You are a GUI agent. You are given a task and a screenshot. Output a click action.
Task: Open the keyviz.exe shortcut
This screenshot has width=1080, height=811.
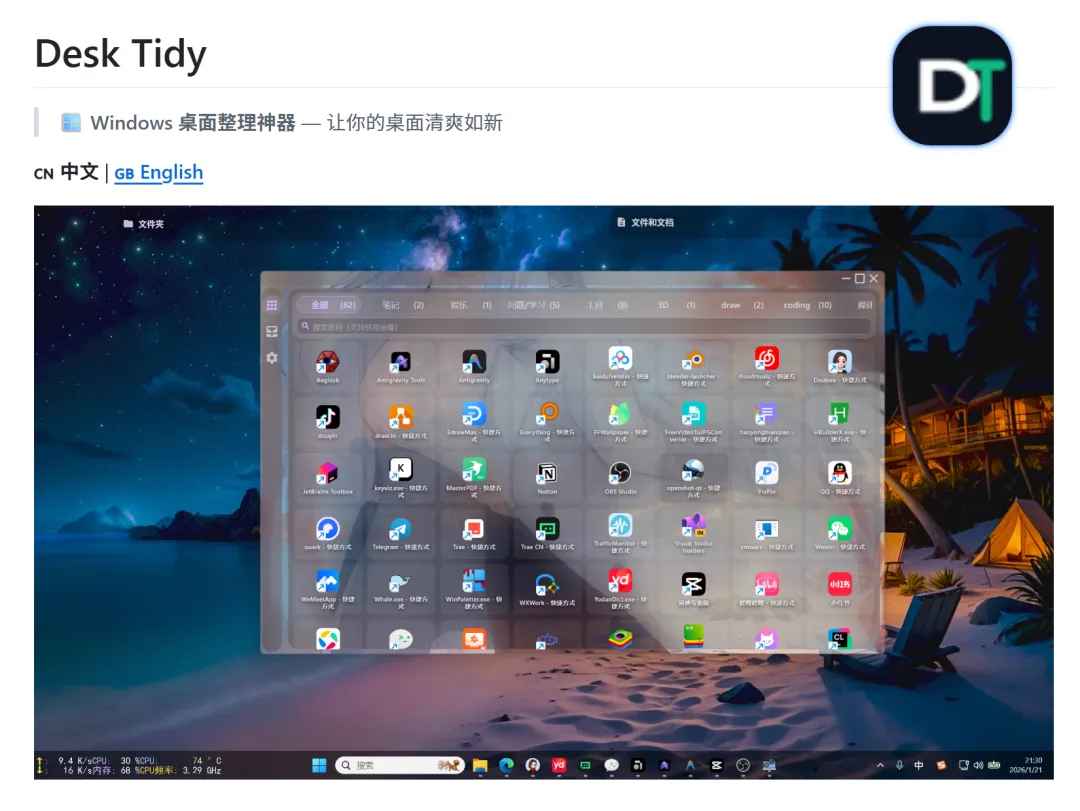point(401,470)
